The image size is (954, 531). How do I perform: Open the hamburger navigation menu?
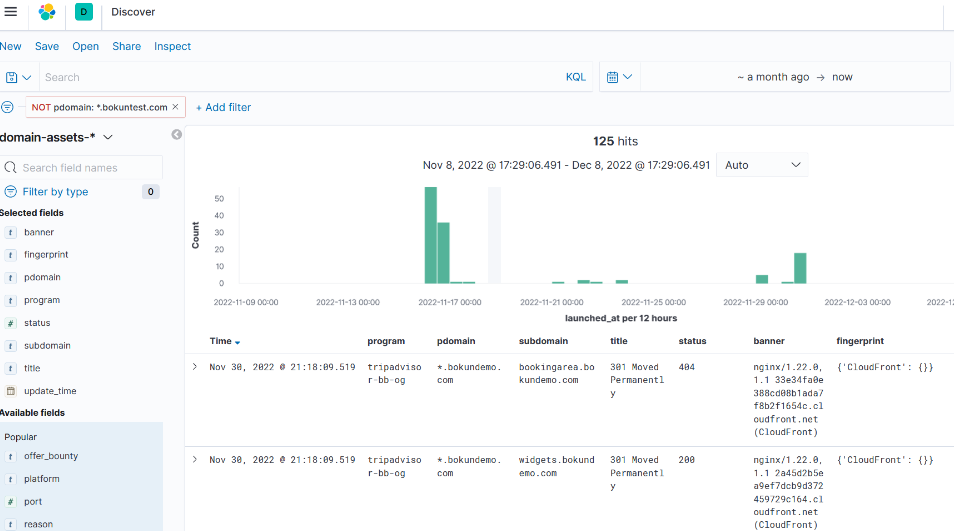pos(11,12)
